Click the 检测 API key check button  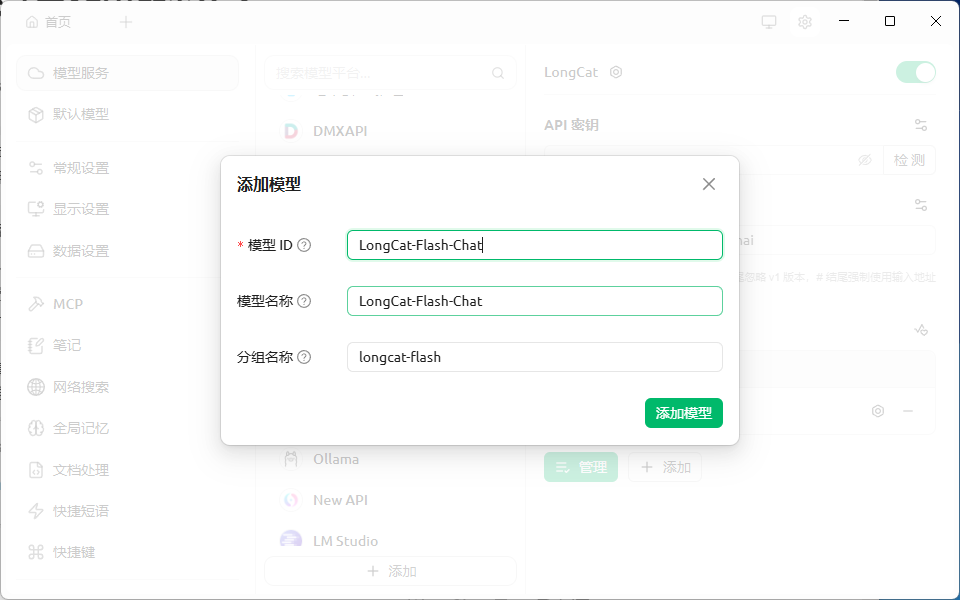[x=909, y=160]
